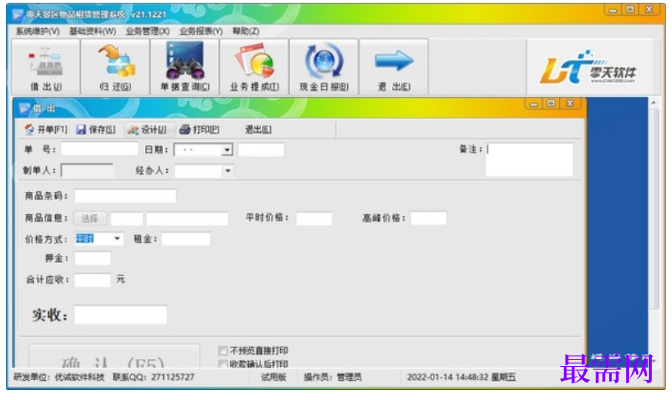Open the 设计 design tool
The width and height of the screenshot is (672, 400).
point(147,129)
